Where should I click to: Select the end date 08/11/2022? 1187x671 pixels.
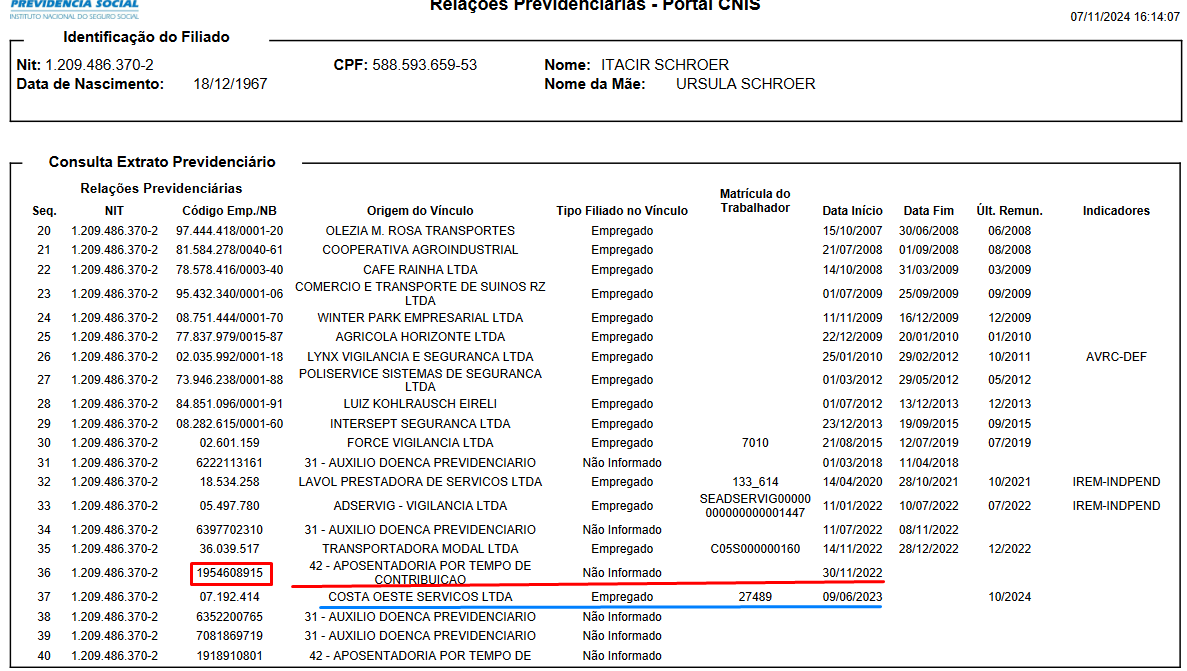click(929, 530)
